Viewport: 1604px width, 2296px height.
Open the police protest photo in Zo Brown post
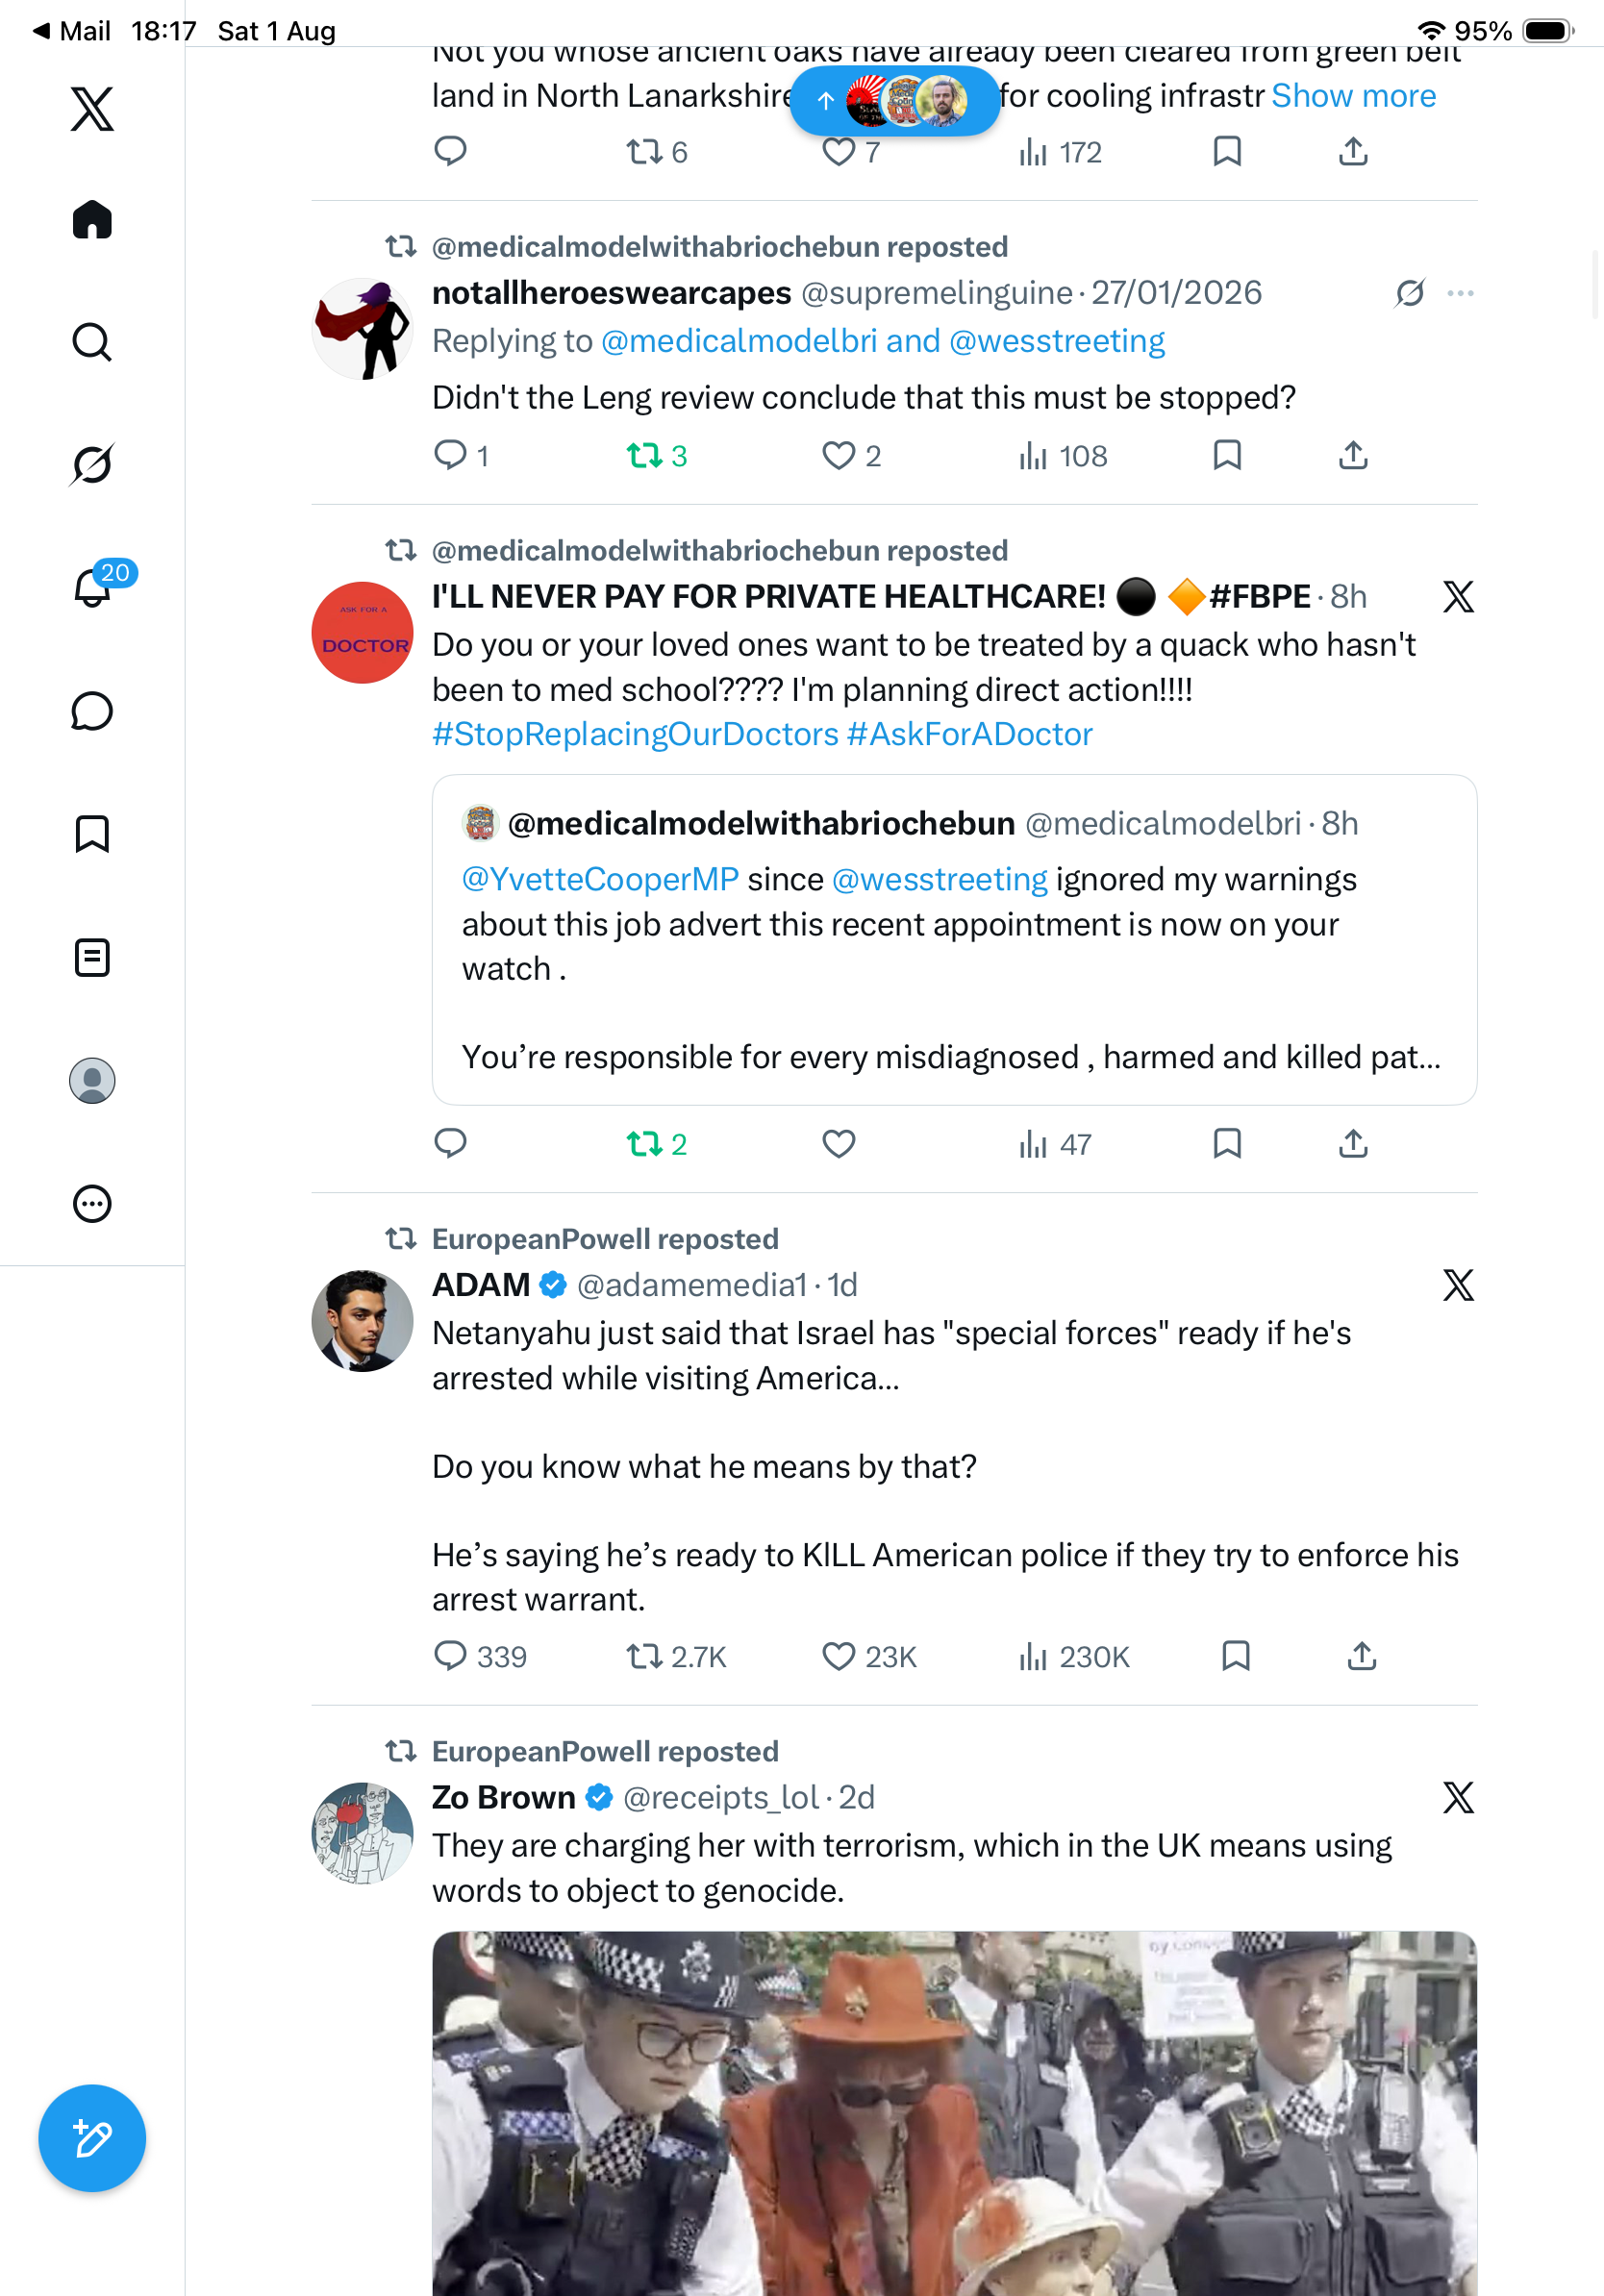[x=954, y=2112]
